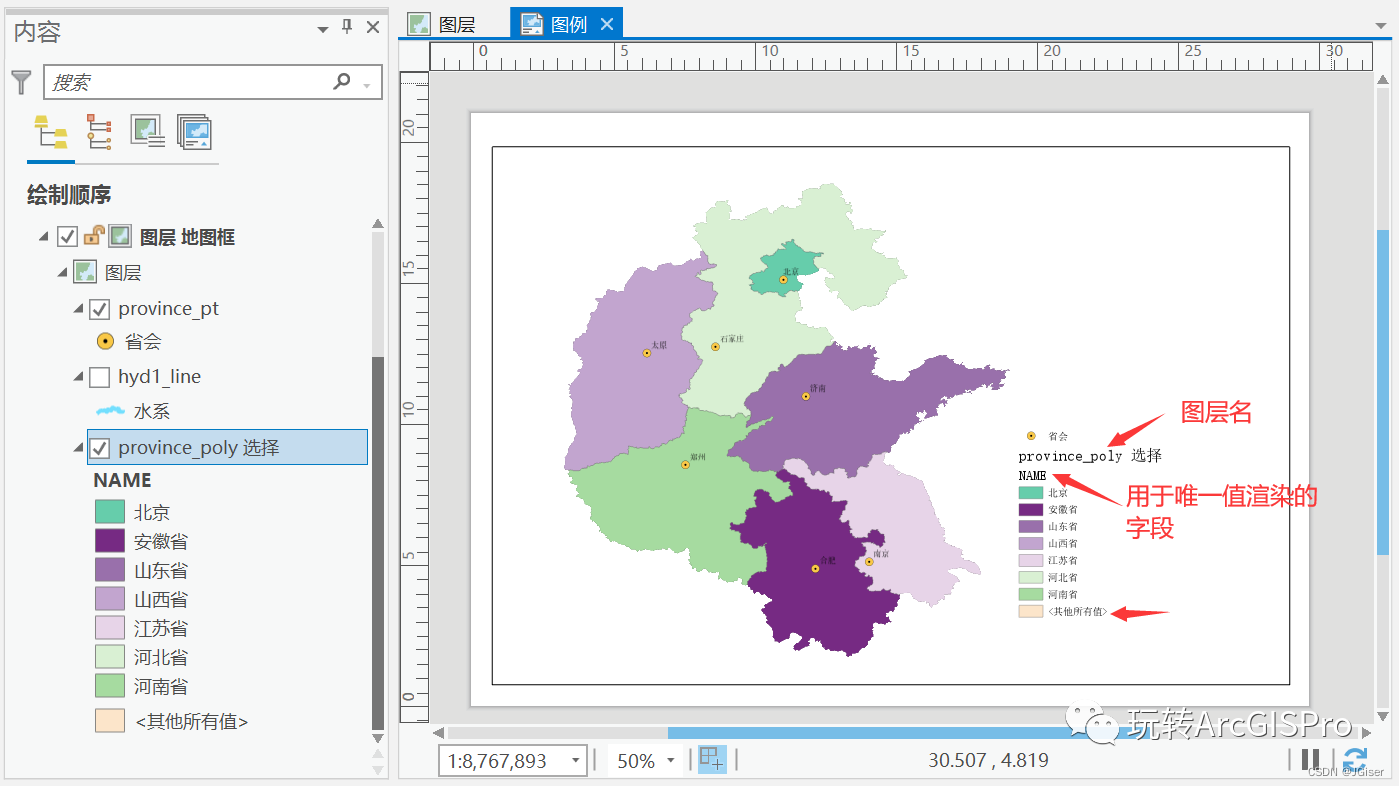Select the 河南省 swatch in Contents
This screenshot has width=1399, height=786.
(x=110, y=686)
